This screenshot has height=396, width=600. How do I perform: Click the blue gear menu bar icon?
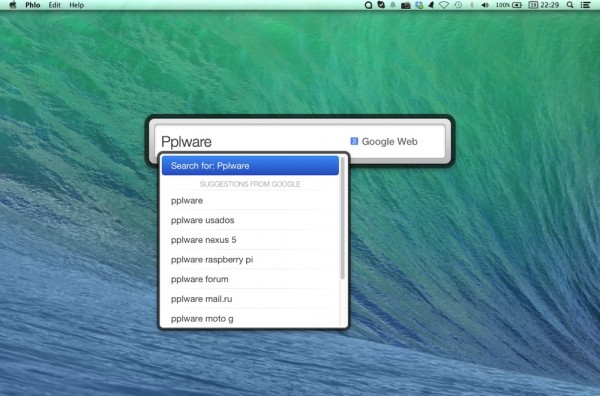click(x=419, y=5)
